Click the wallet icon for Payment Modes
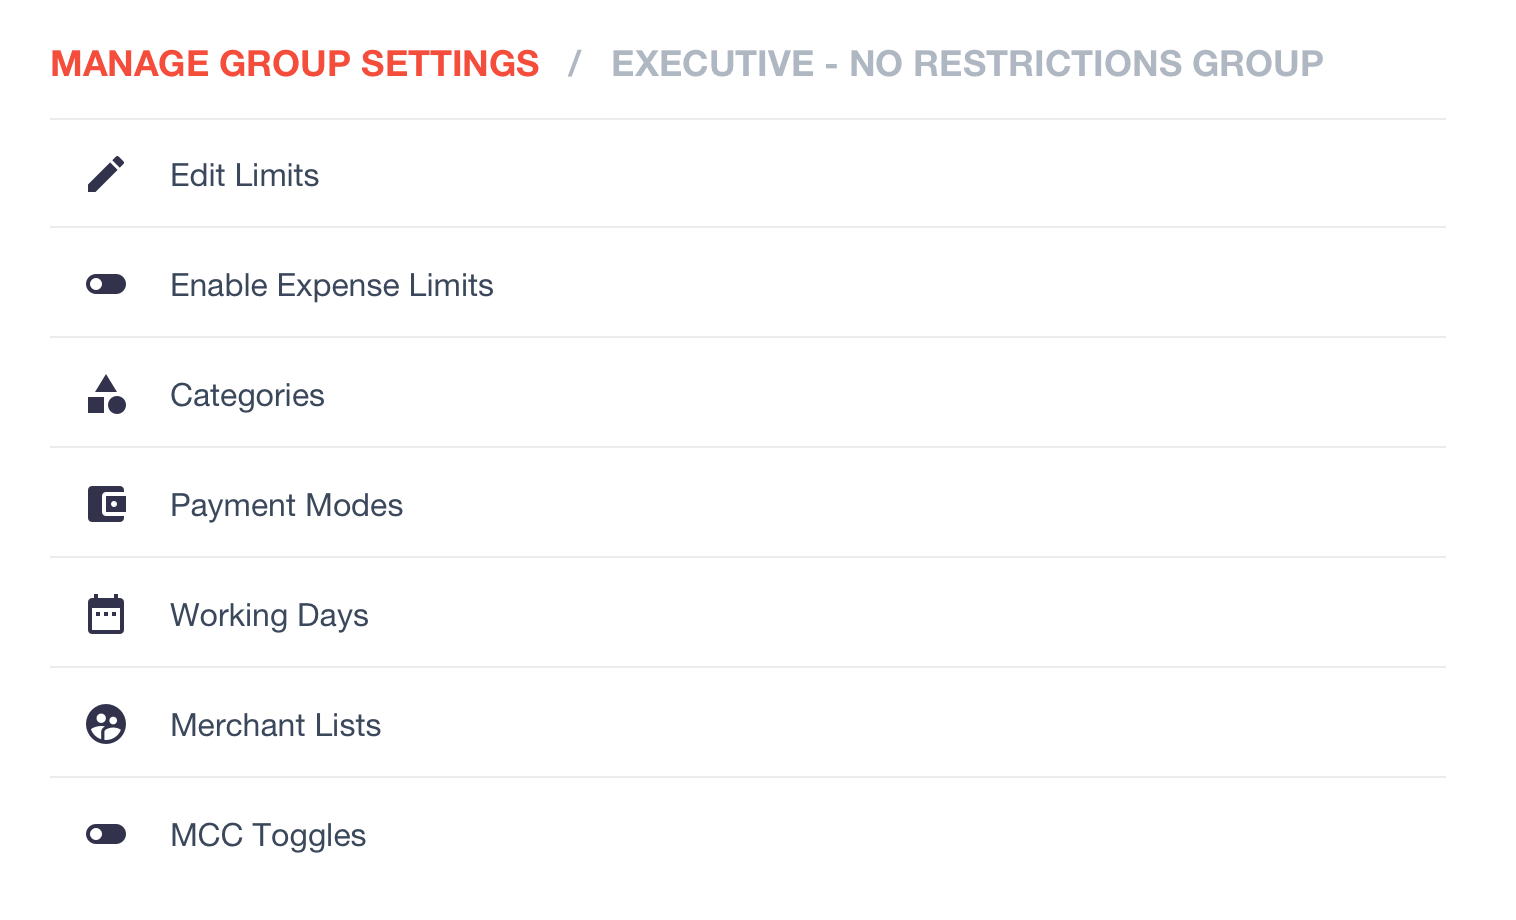Image resolution: width=1516 pixels, height=920 pixels. (106, 504)
